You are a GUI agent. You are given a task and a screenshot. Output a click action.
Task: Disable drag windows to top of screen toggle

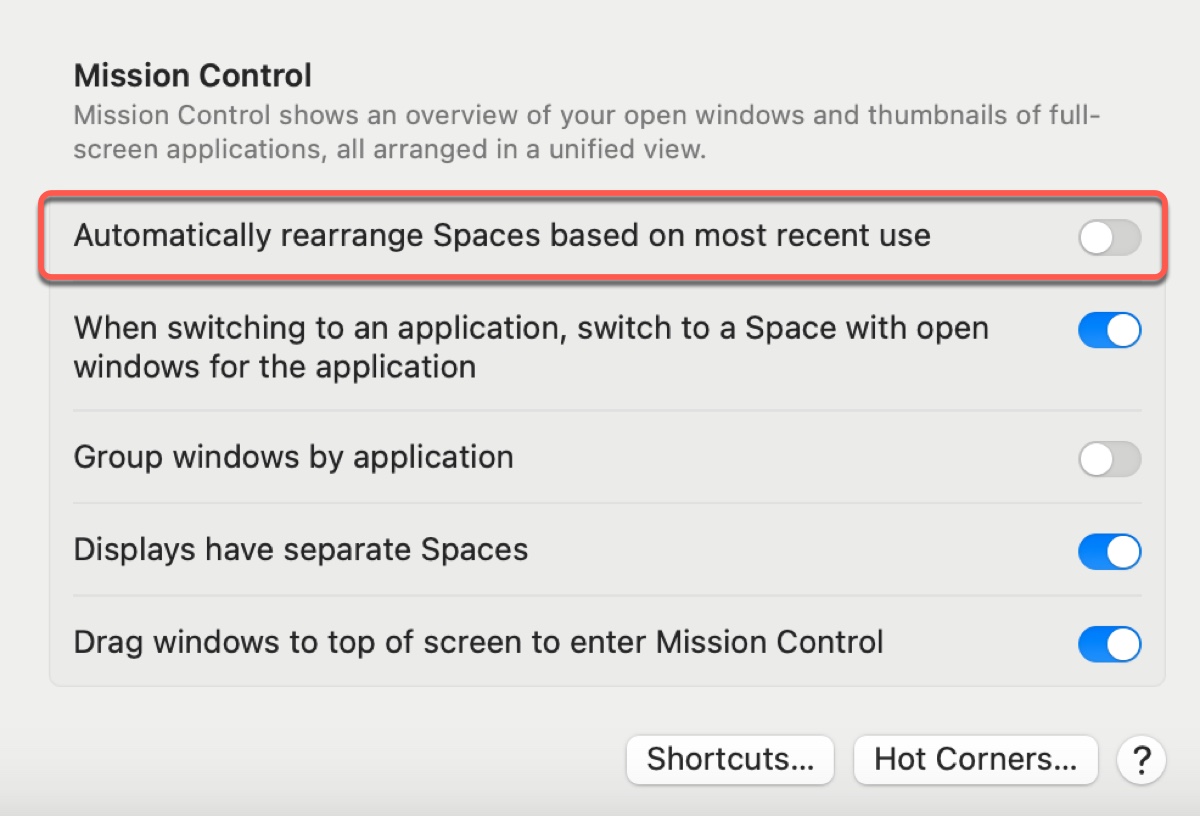pos(1109,644)
